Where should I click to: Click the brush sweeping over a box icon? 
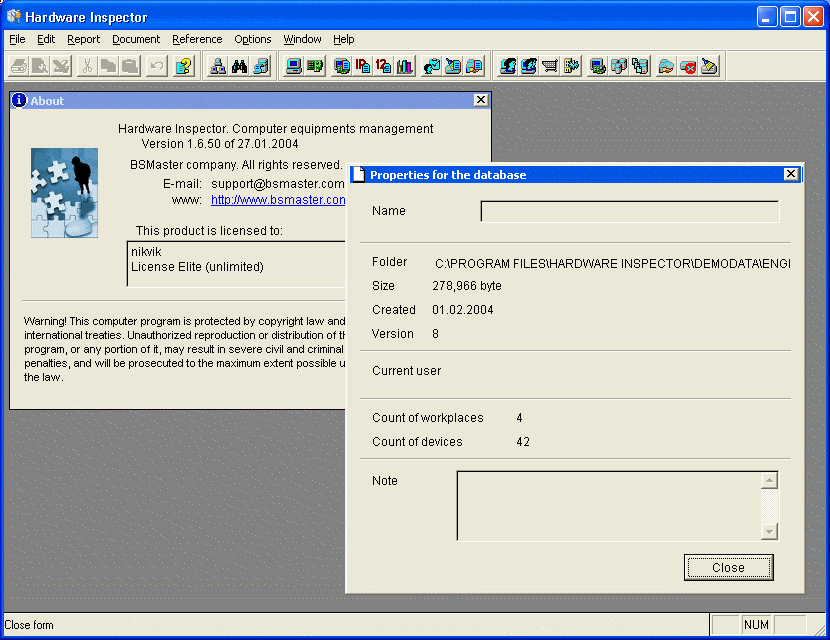pyautogui.click(x=709, y=66)
